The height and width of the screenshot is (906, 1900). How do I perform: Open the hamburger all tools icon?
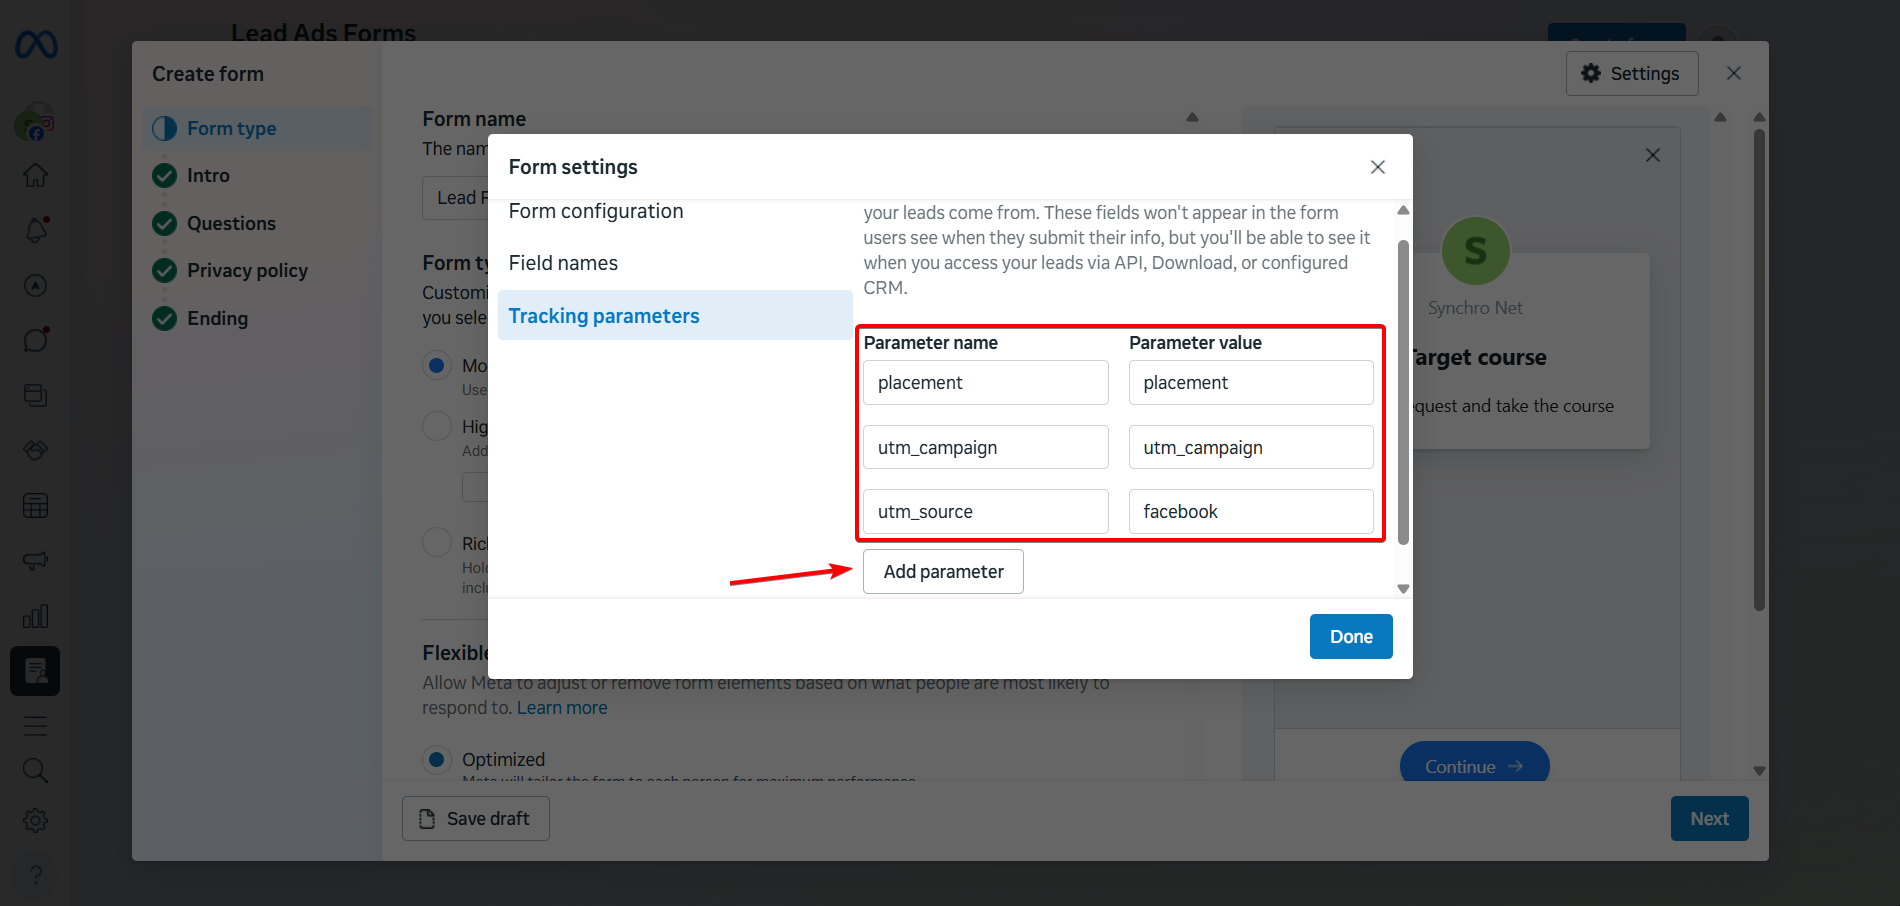[x=36, y=726]
